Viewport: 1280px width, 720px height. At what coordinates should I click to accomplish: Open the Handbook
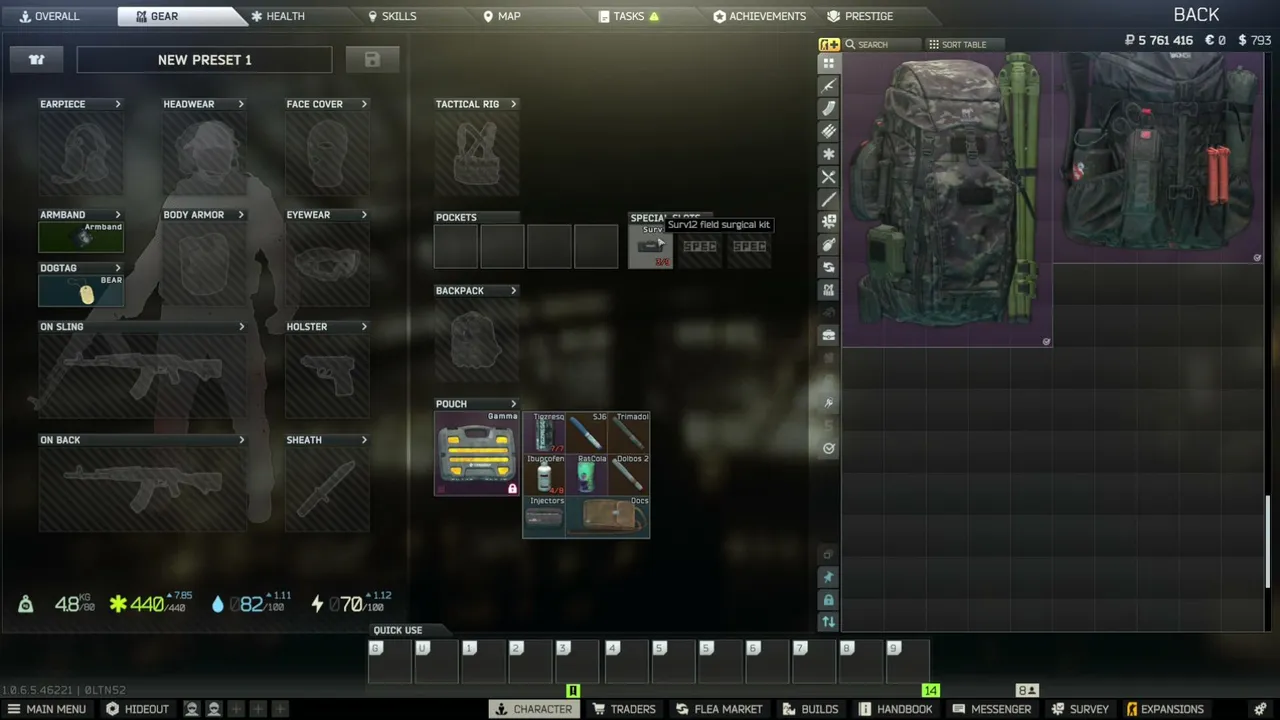(895, 709)
